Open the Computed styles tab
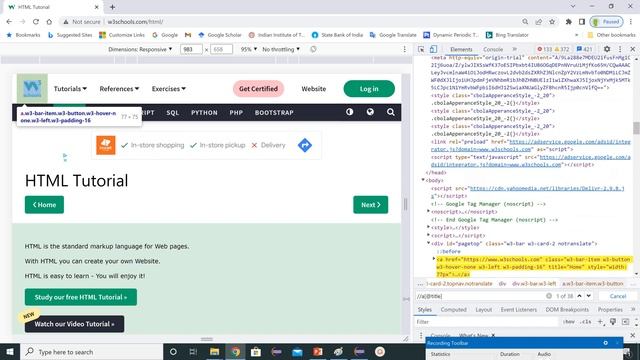The width and height of the screenshot is (640, 360). [453, 309]
